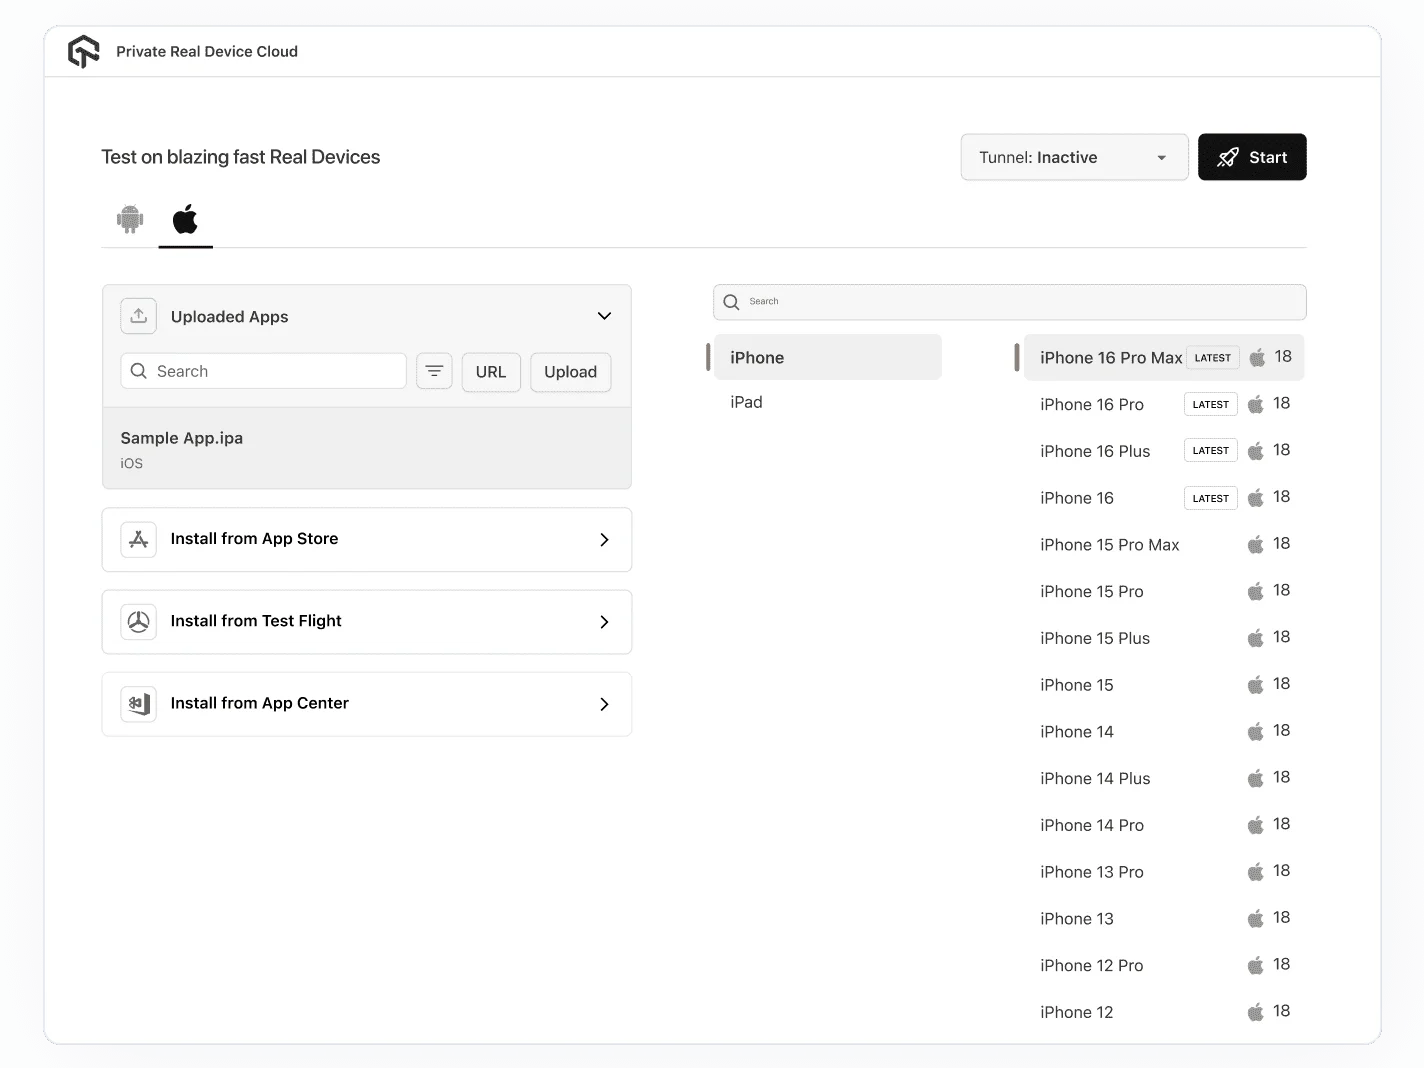Click the device list search field
Screen dimensions: 1424x1068
1009,301
